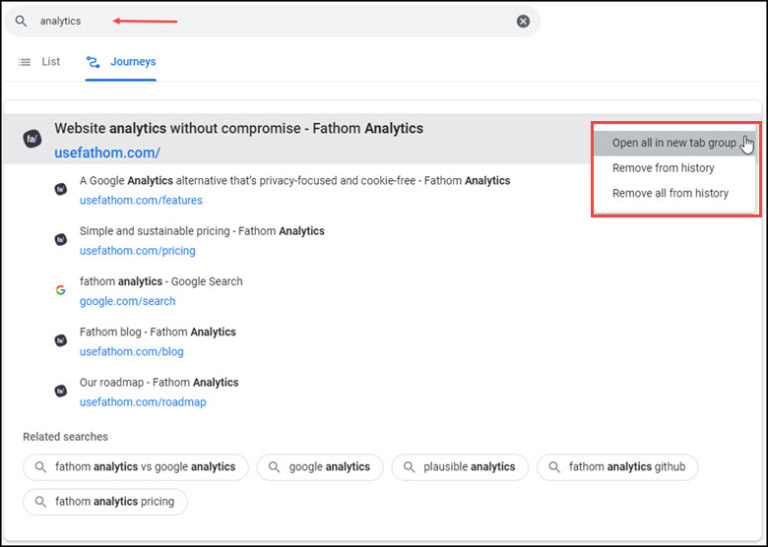The image size is (768, 547).
Task: Select the Journeys tab
Action: pos(121,62)
